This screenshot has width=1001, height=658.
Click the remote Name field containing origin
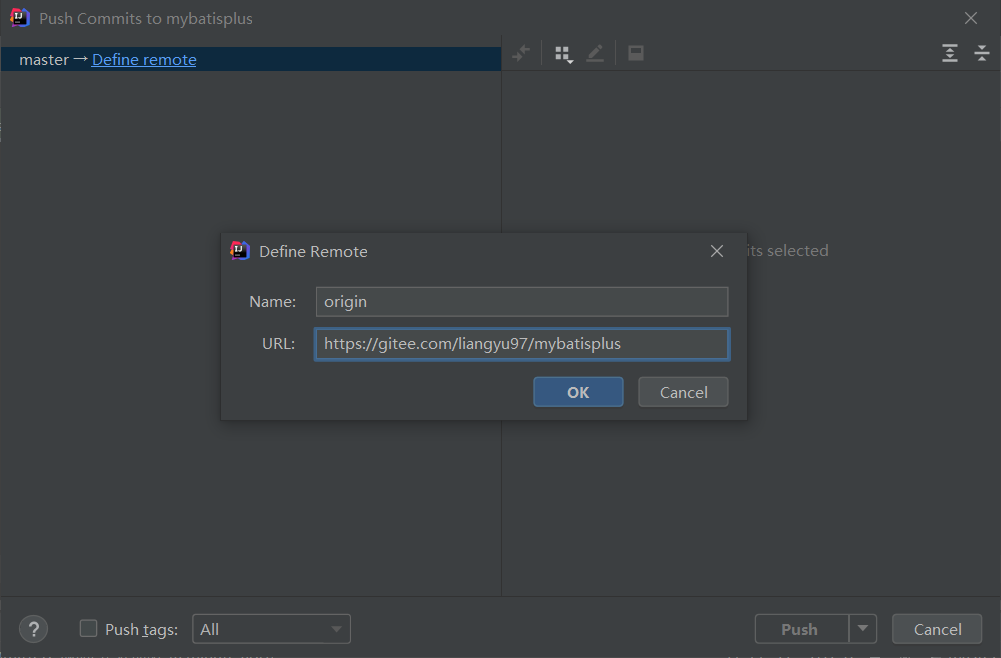point(522,301)
